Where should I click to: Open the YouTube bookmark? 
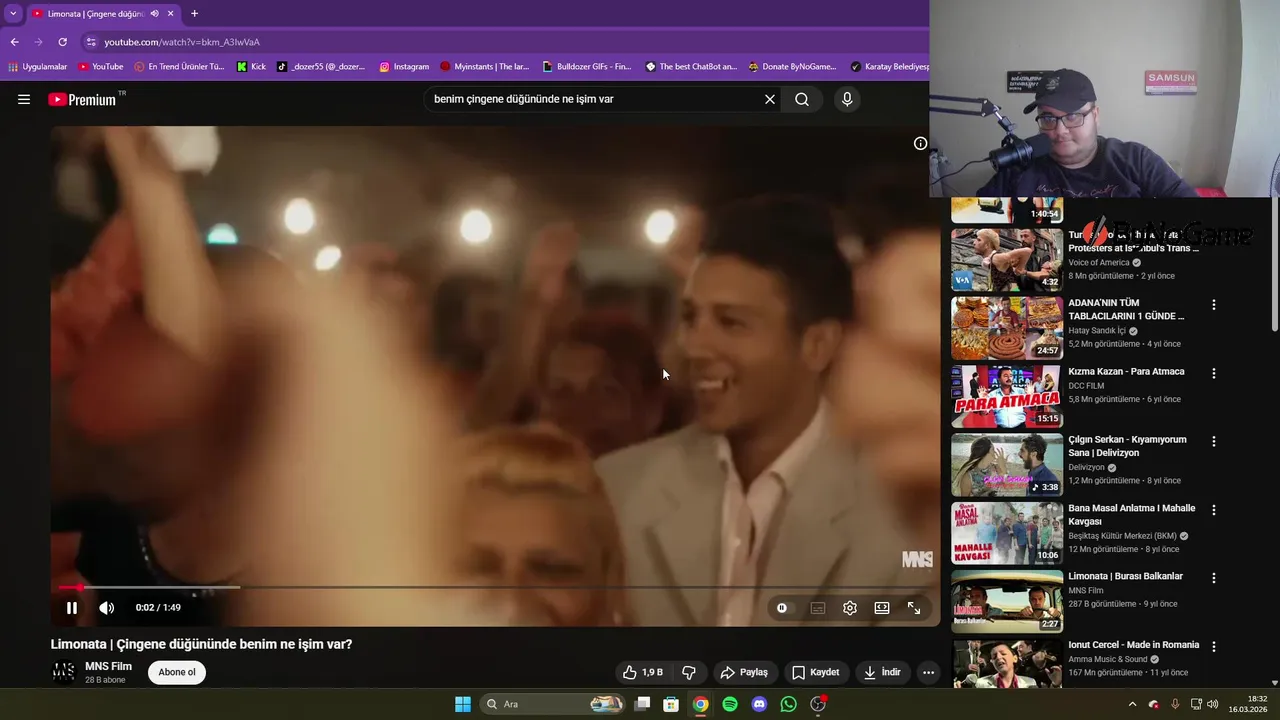pos(100,67)
